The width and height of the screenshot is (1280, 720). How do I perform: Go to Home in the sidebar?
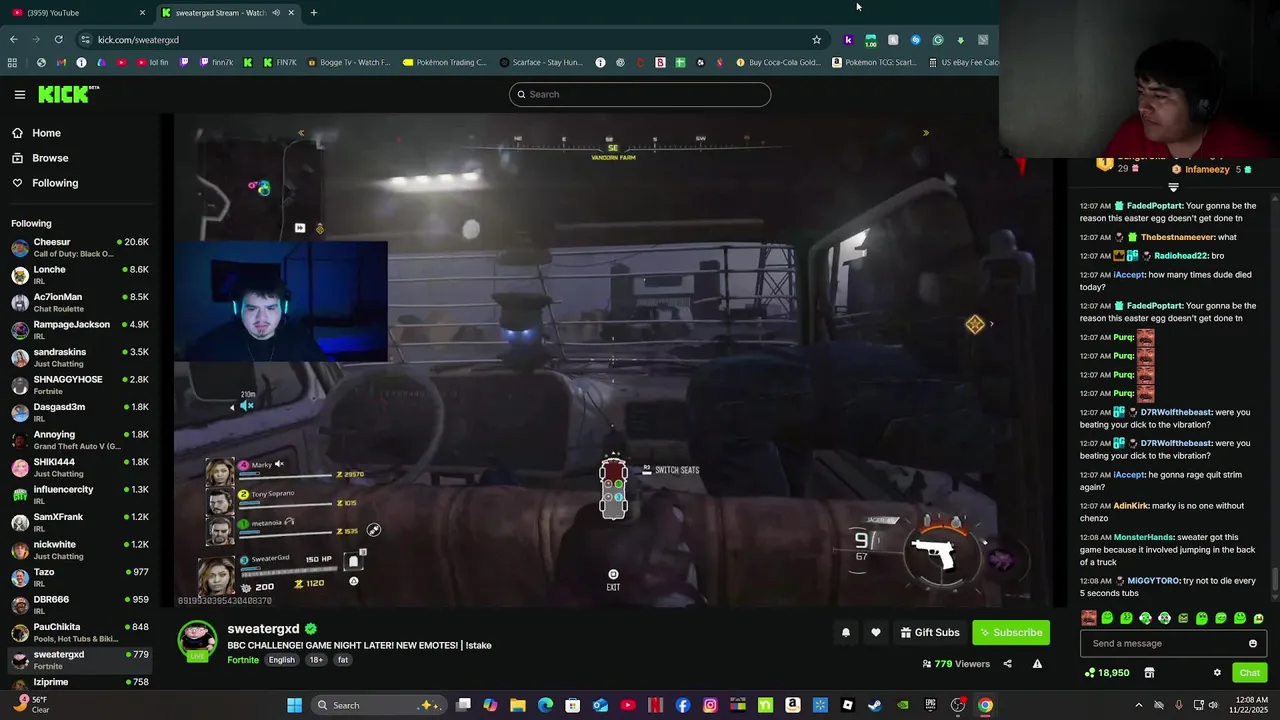[x=46, y=133]
